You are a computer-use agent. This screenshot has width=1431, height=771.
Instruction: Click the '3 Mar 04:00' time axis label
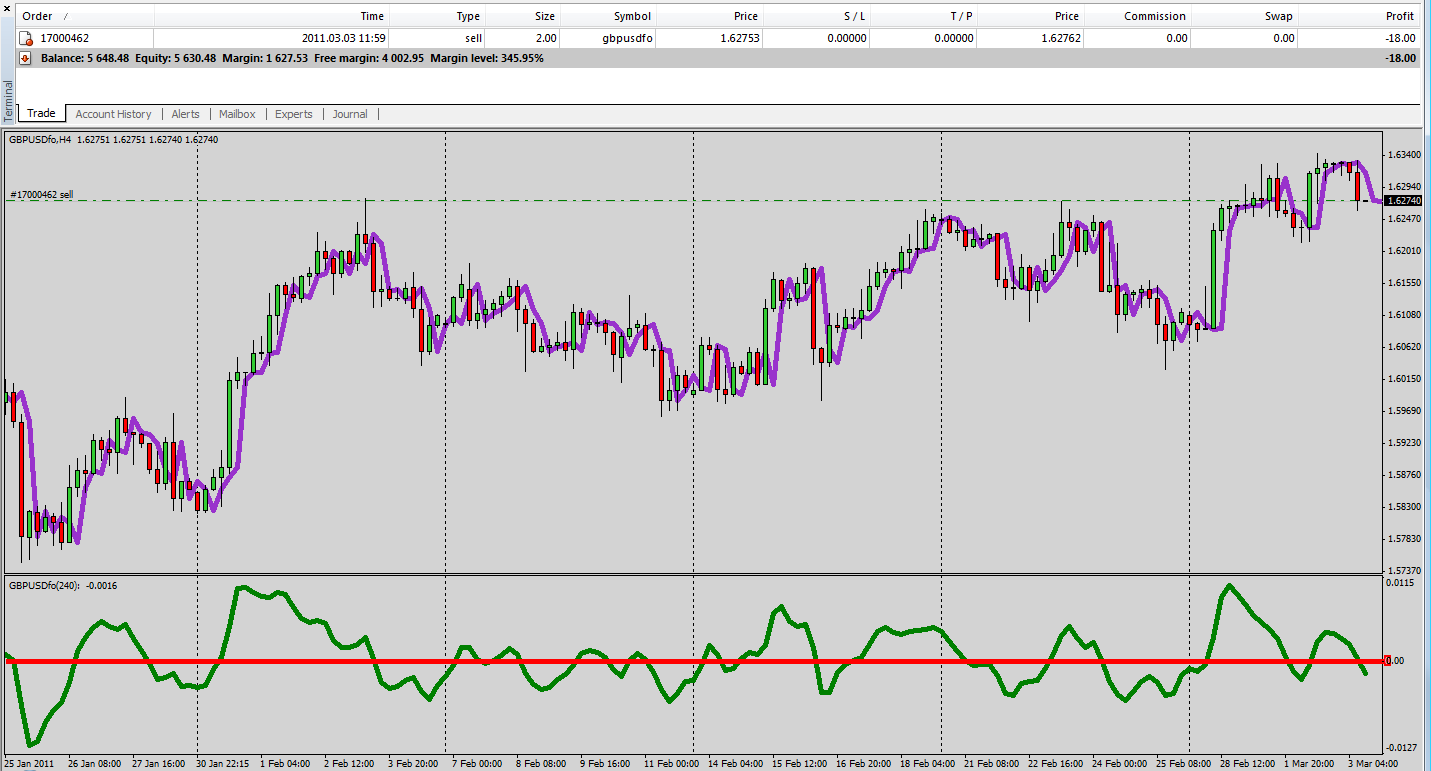pyautogui.click(x=1371, y=764)
